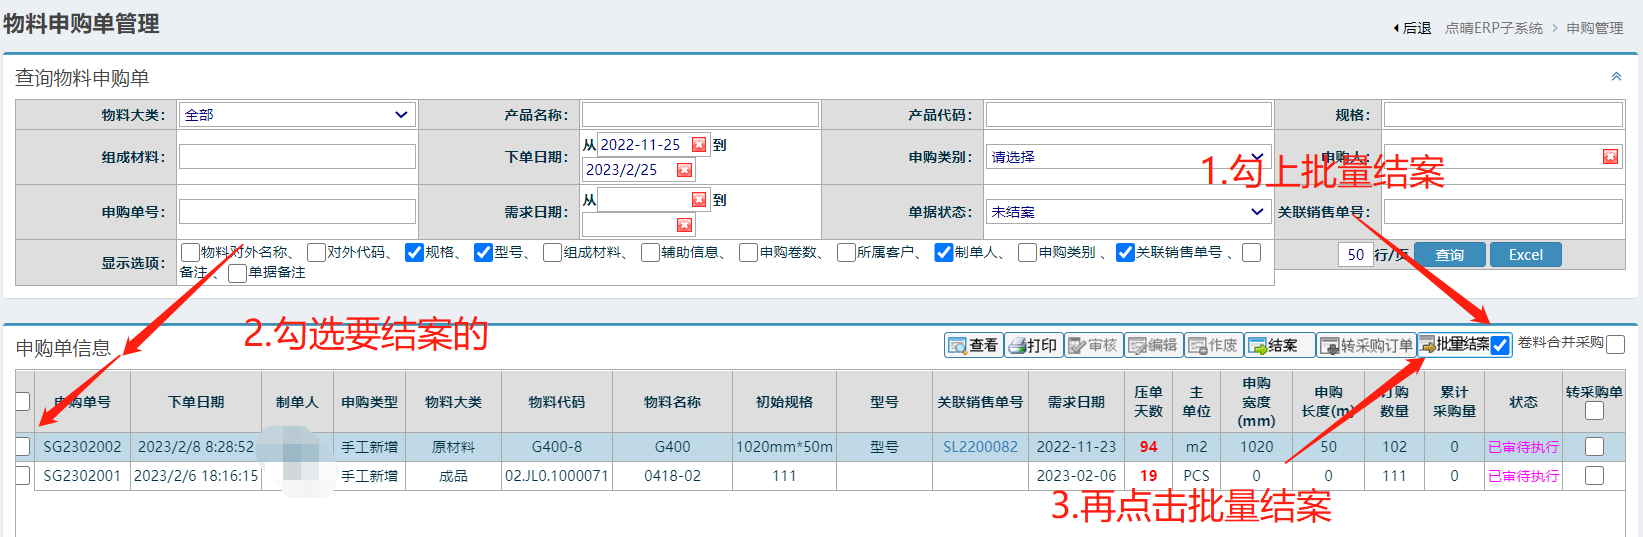
Task: Click the 产品代码 input field
Action: [1128, 114]
